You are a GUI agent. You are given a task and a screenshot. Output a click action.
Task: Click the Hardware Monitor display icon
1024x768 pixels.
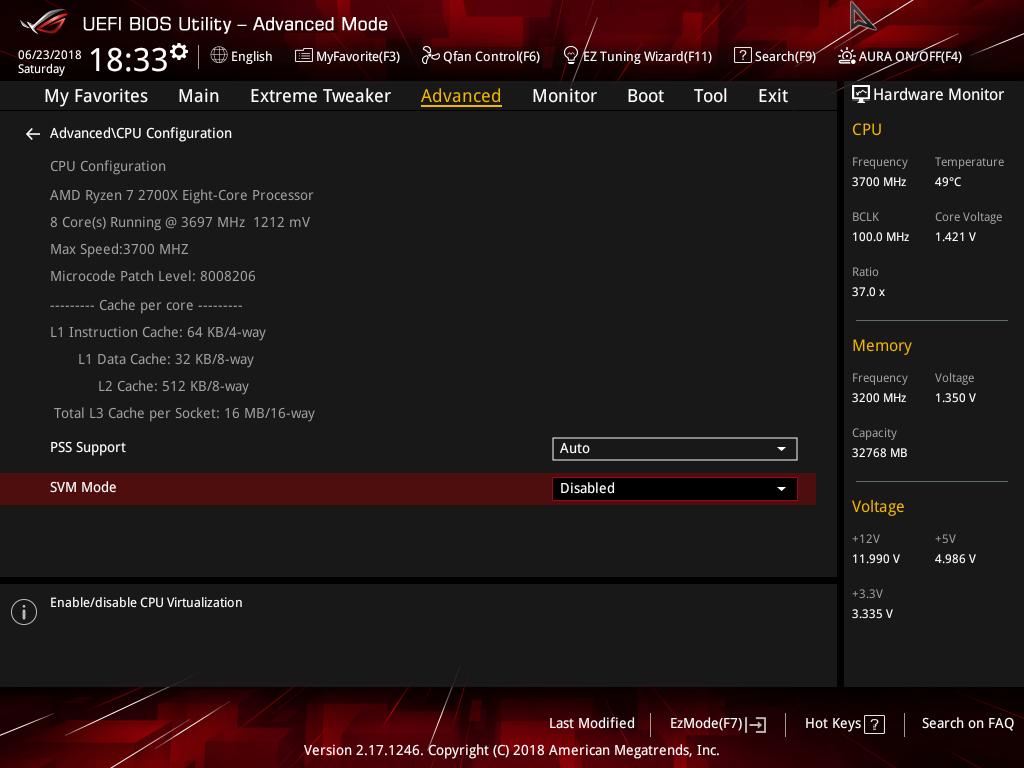tap(861, 95)
